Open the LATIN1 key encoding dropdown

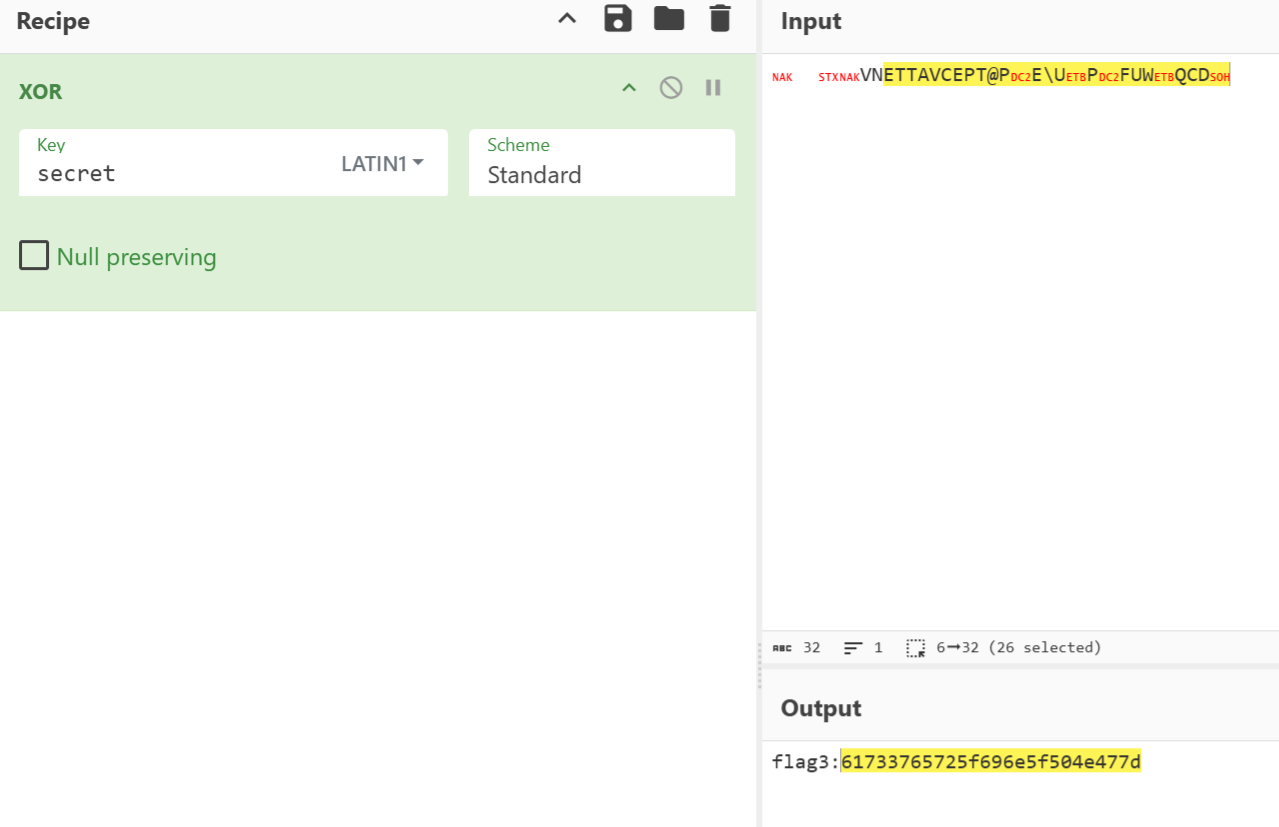(382, 164)
